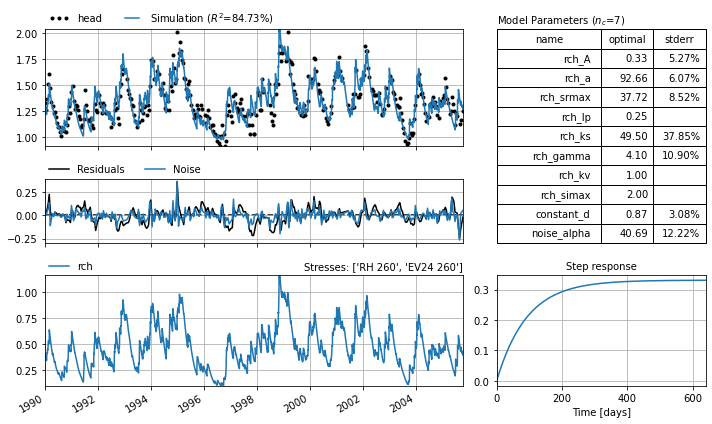
Task: Click the 400 tick on step response axis
Action: (628, 398)
